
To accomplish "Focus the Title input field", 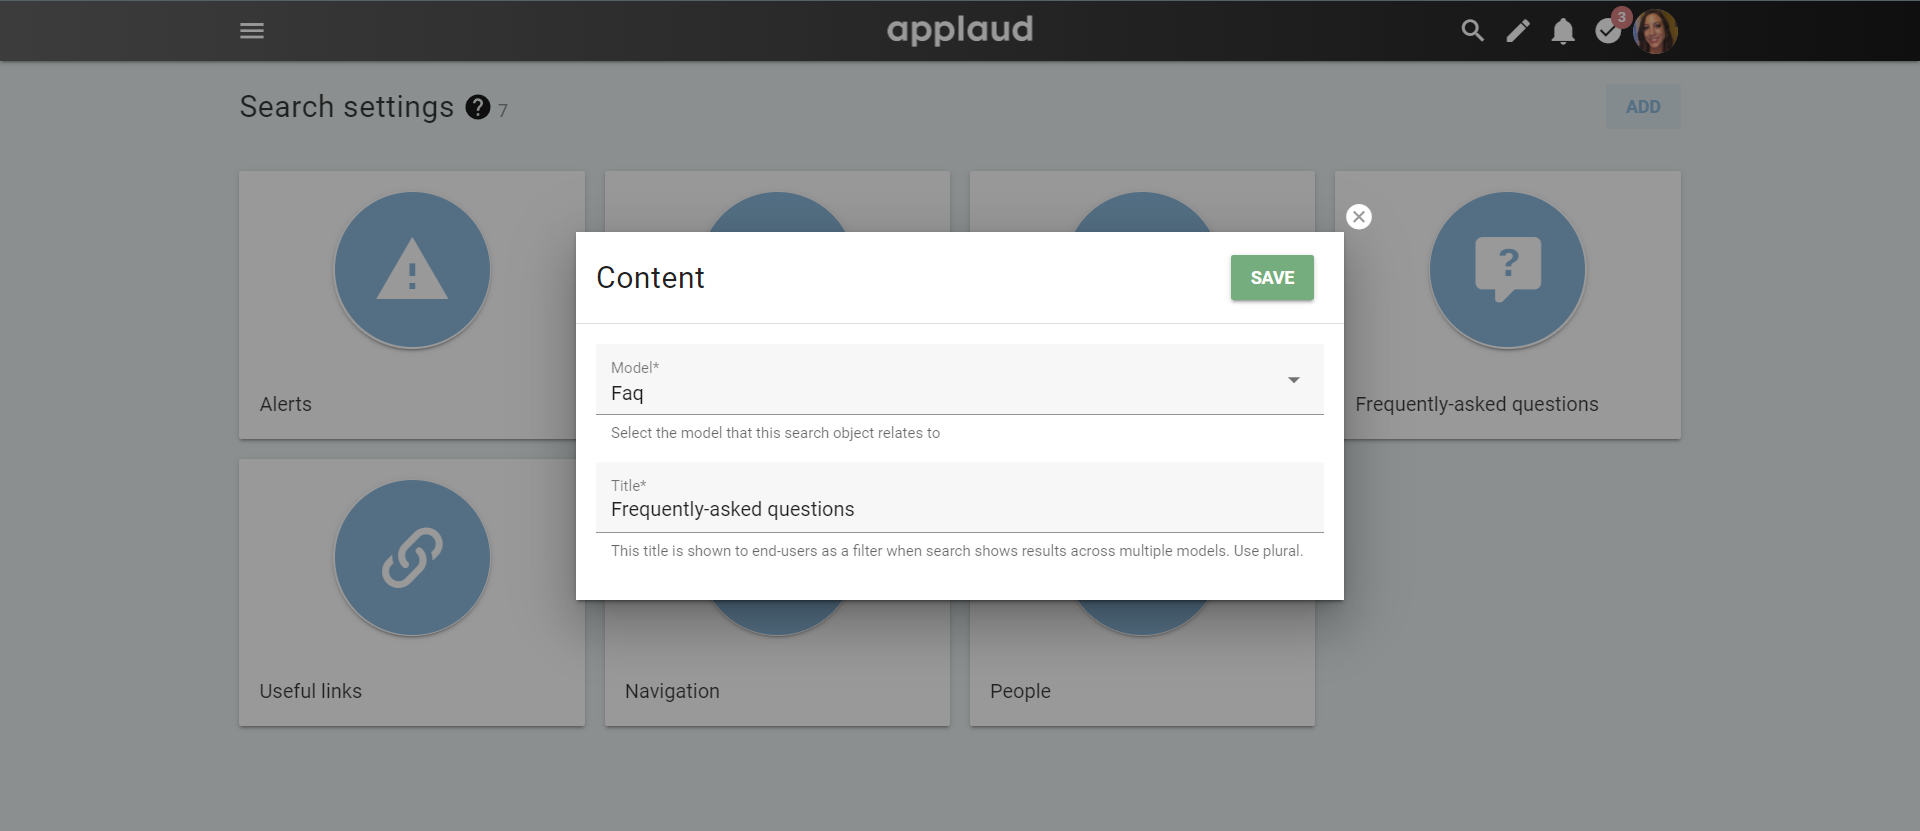I will pyautogui.click(x=960, y=497).
